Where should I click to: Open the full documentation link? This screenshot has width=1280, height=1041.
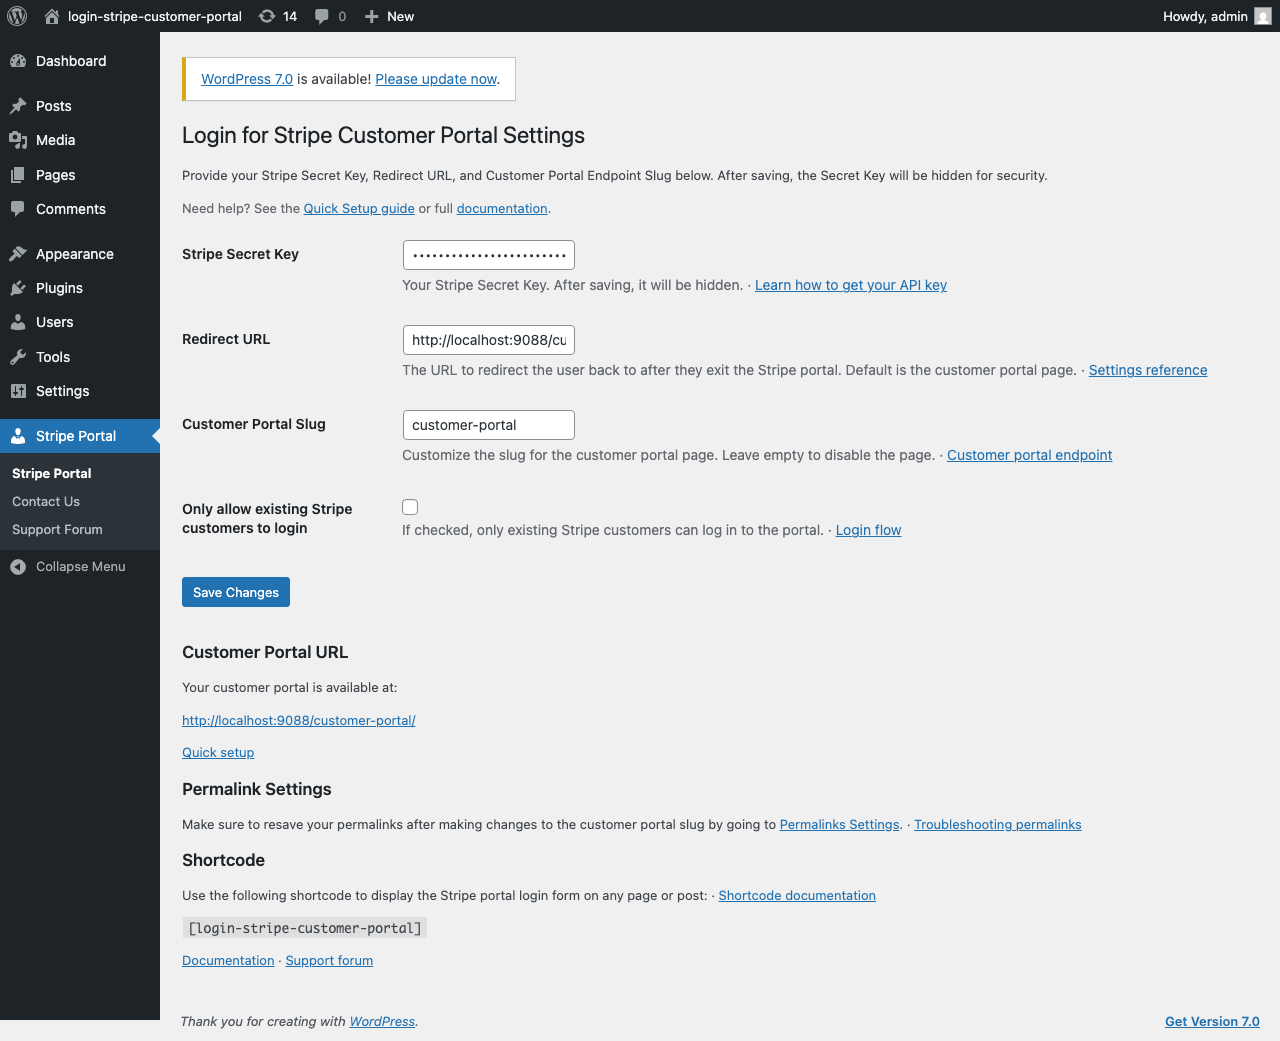click(x=502, y=208)
